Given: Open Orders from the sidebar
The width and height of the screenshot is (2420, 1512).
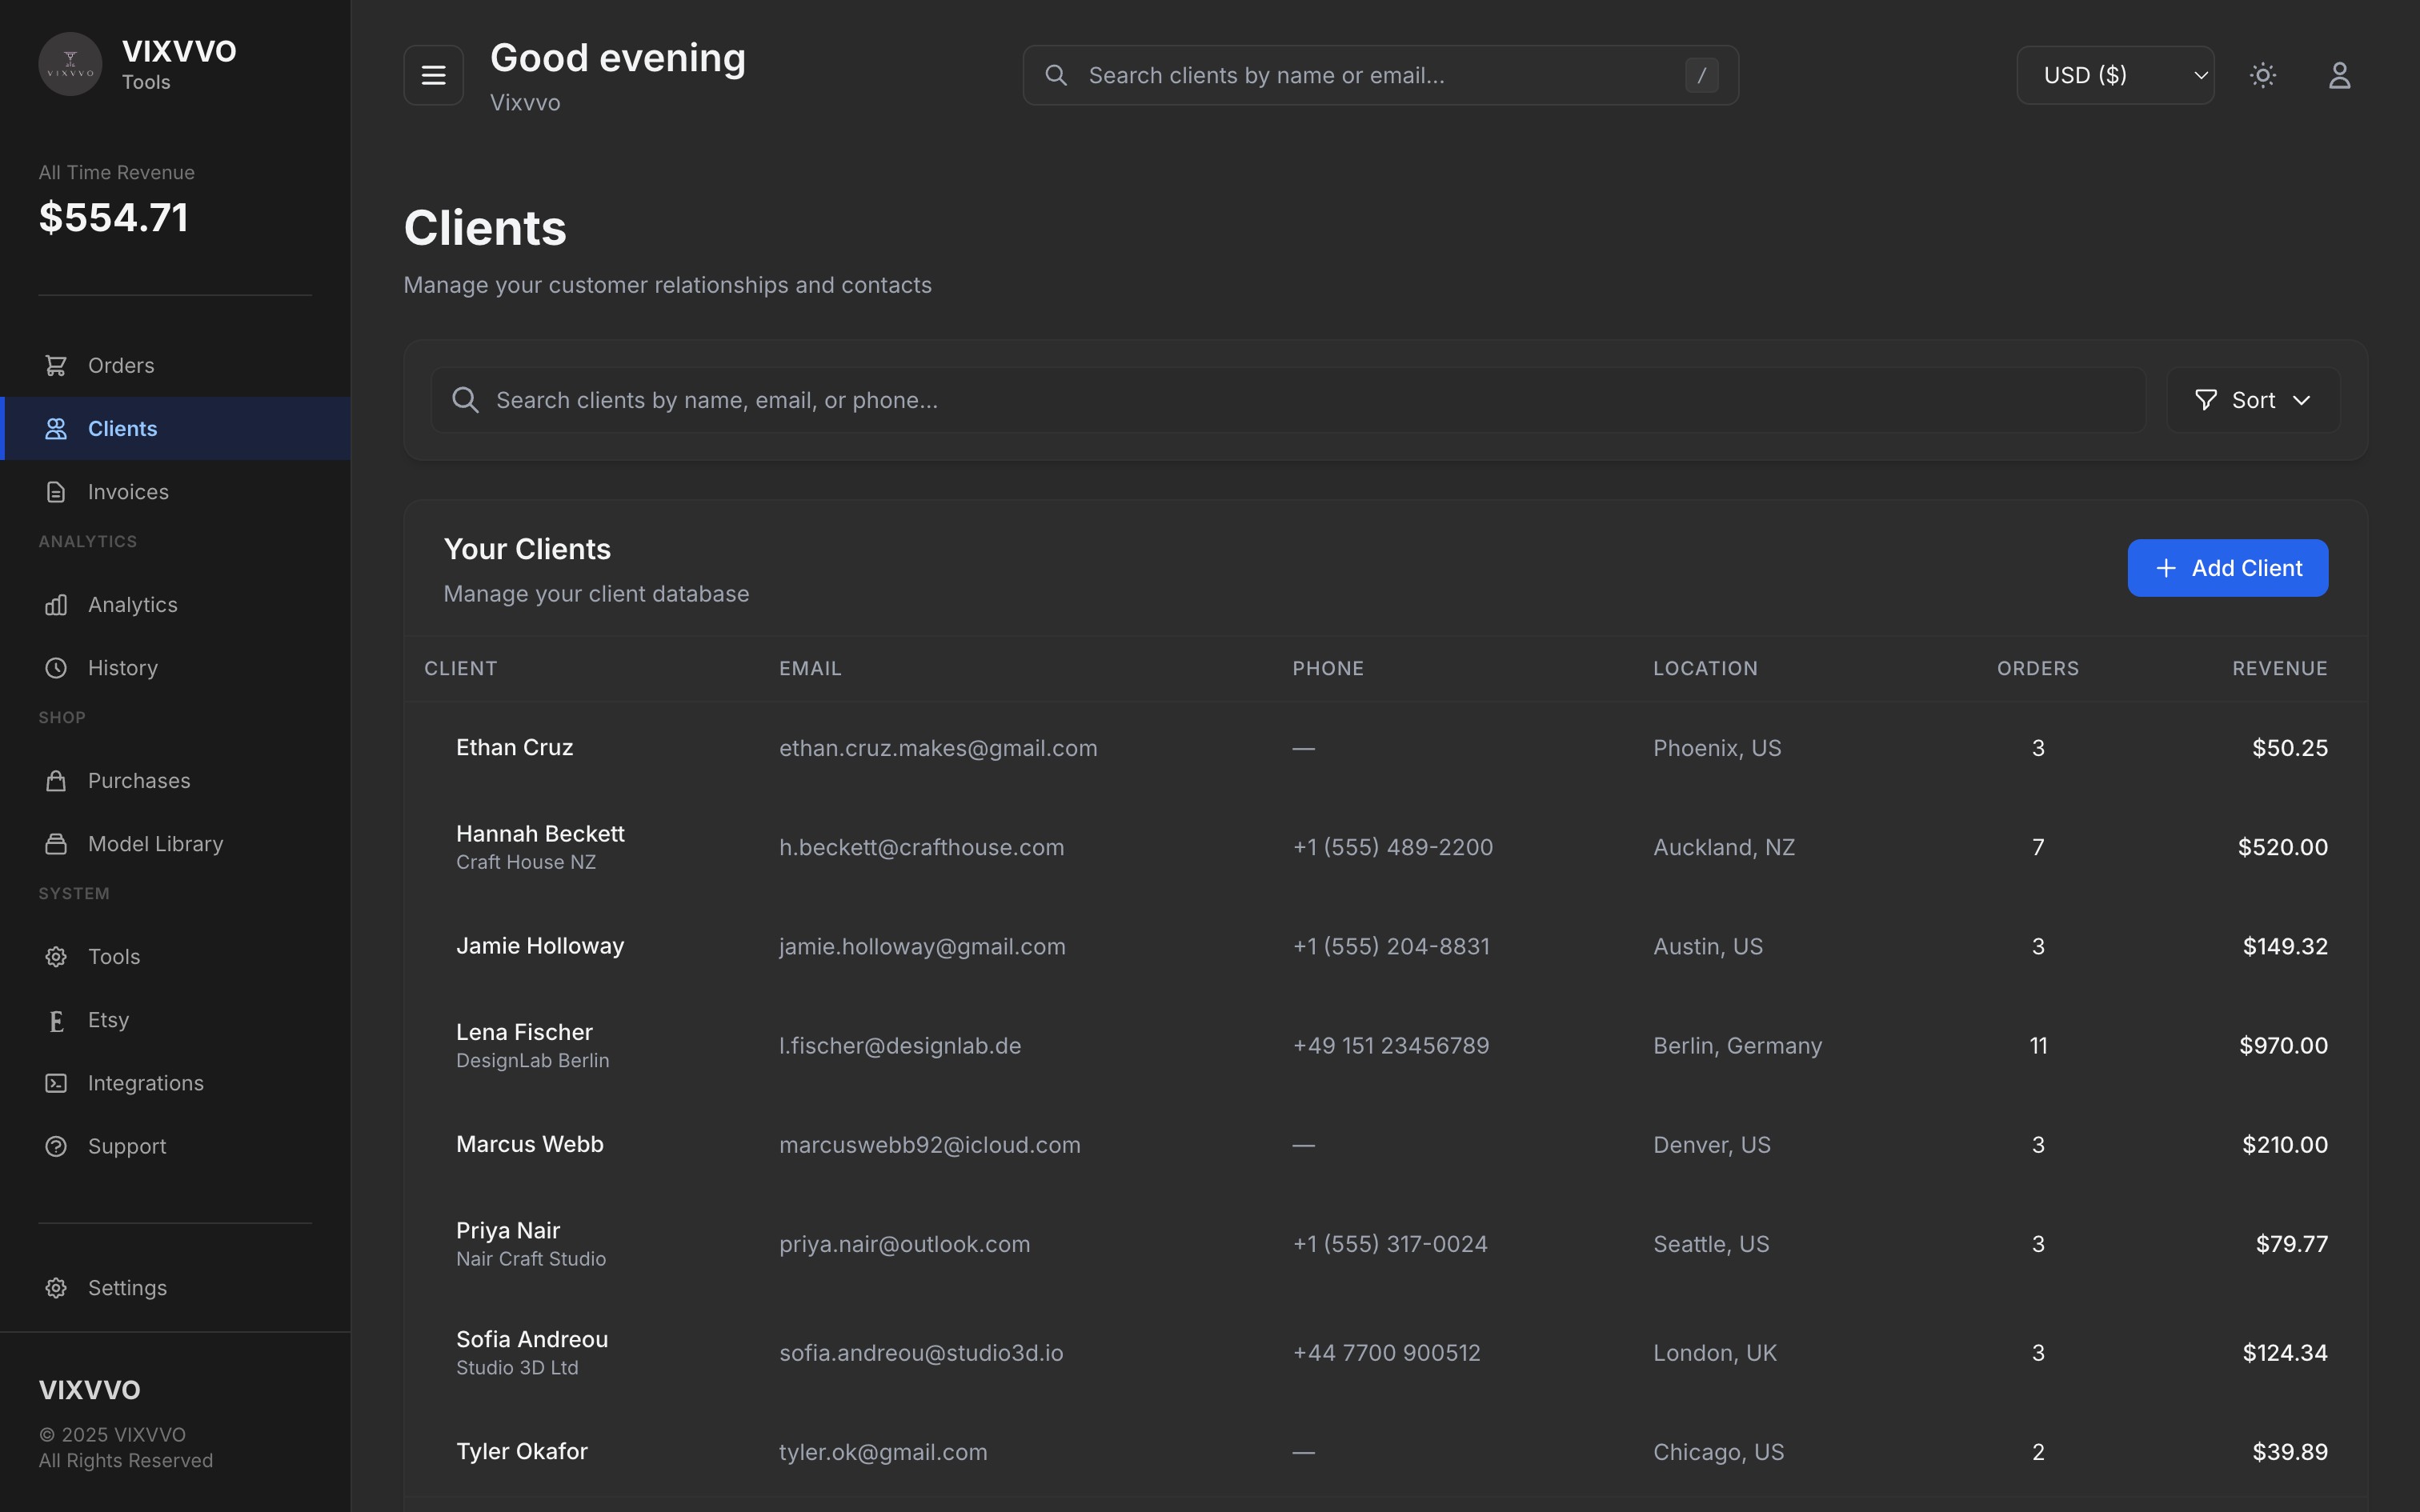Looking at the screenshot, I should pos(121,366).
